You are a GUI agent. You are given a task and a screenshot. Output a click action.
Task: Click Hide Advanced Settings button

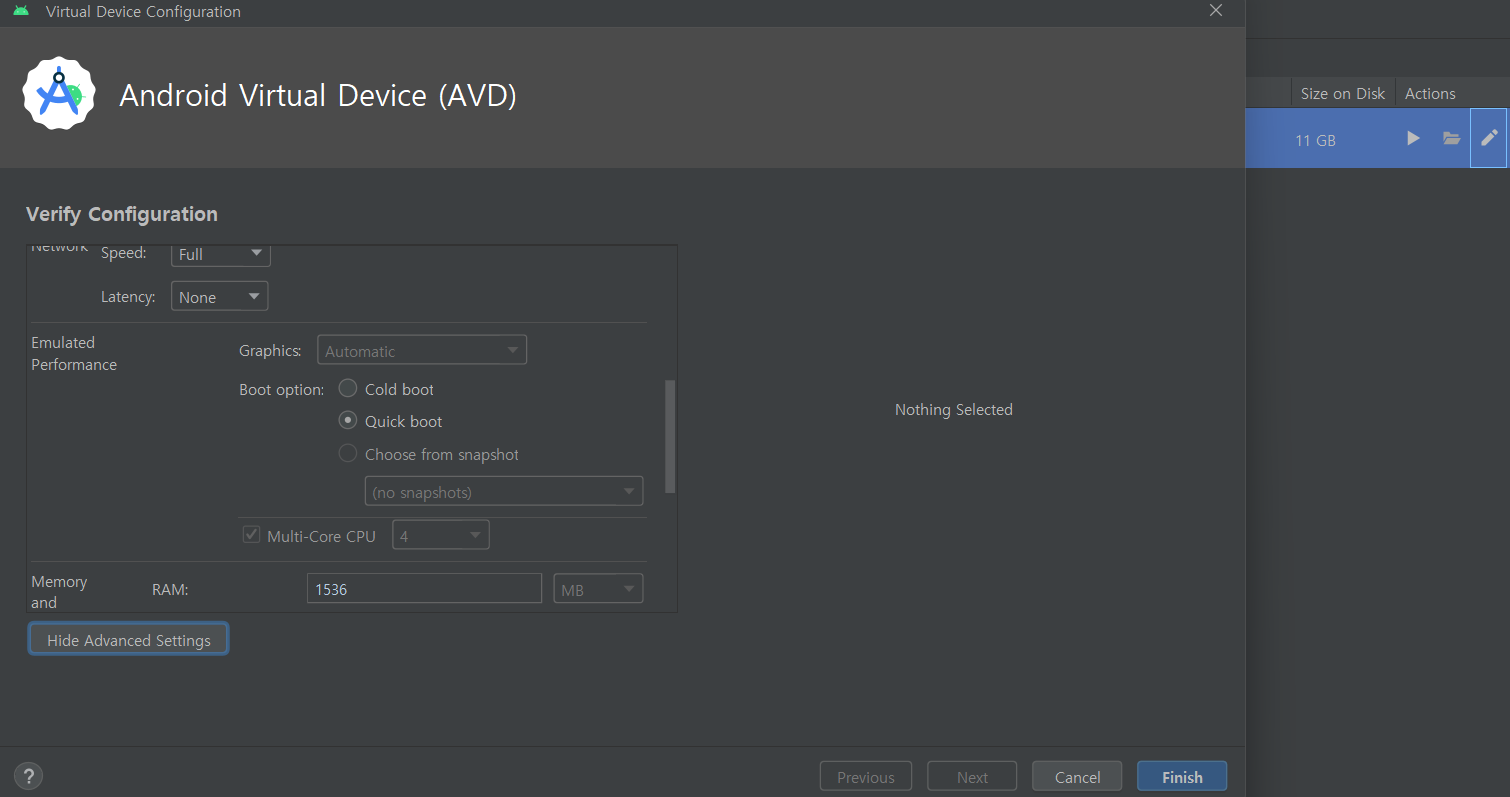[x=128, y=639]
